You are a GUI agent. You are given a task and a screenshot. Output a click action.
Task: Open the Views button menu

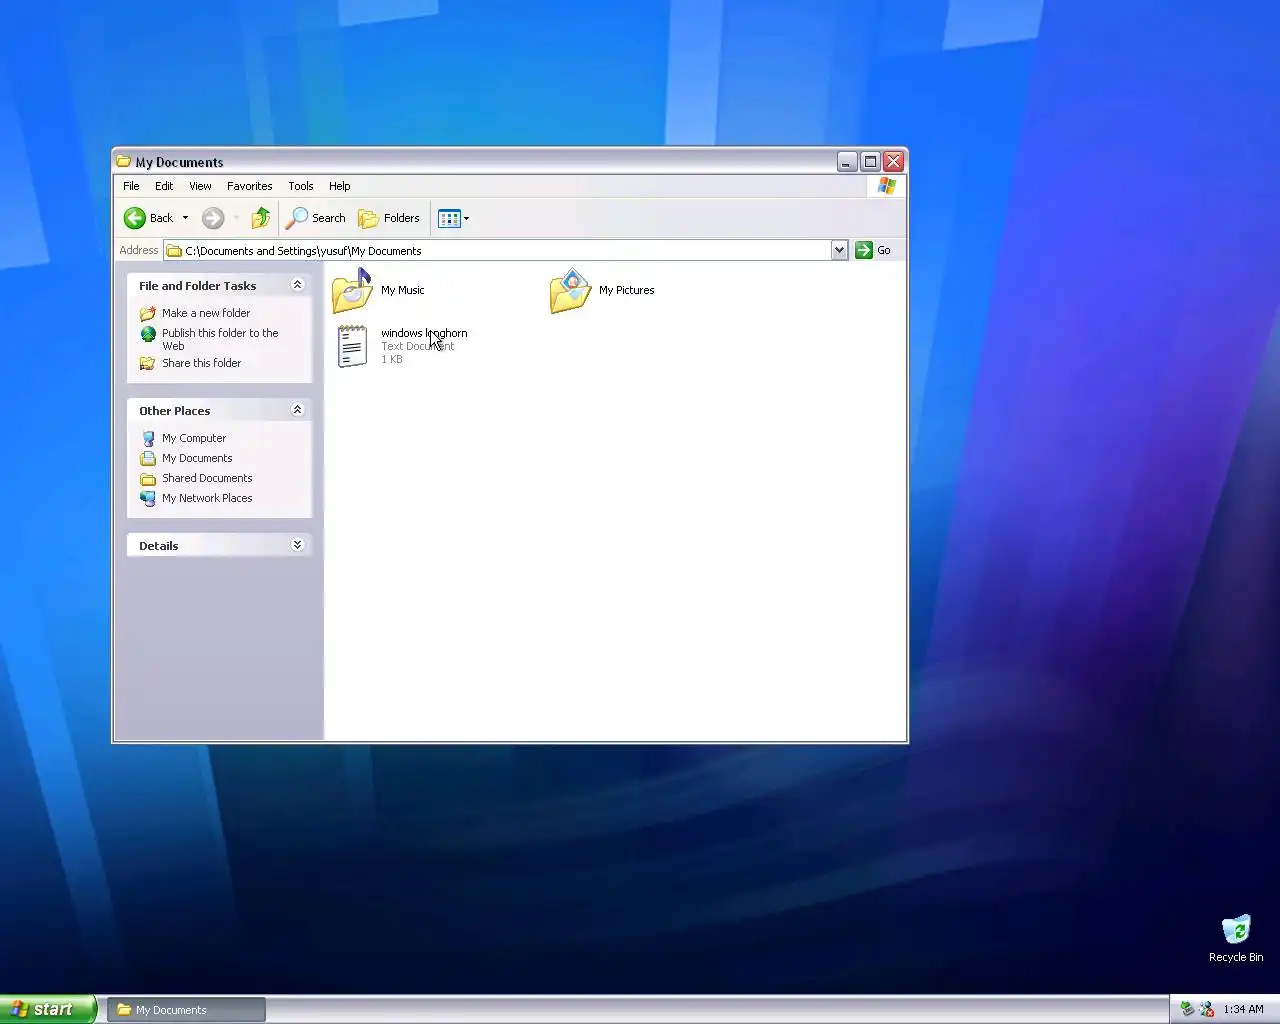pyautogui.click(x=453, y=218)
